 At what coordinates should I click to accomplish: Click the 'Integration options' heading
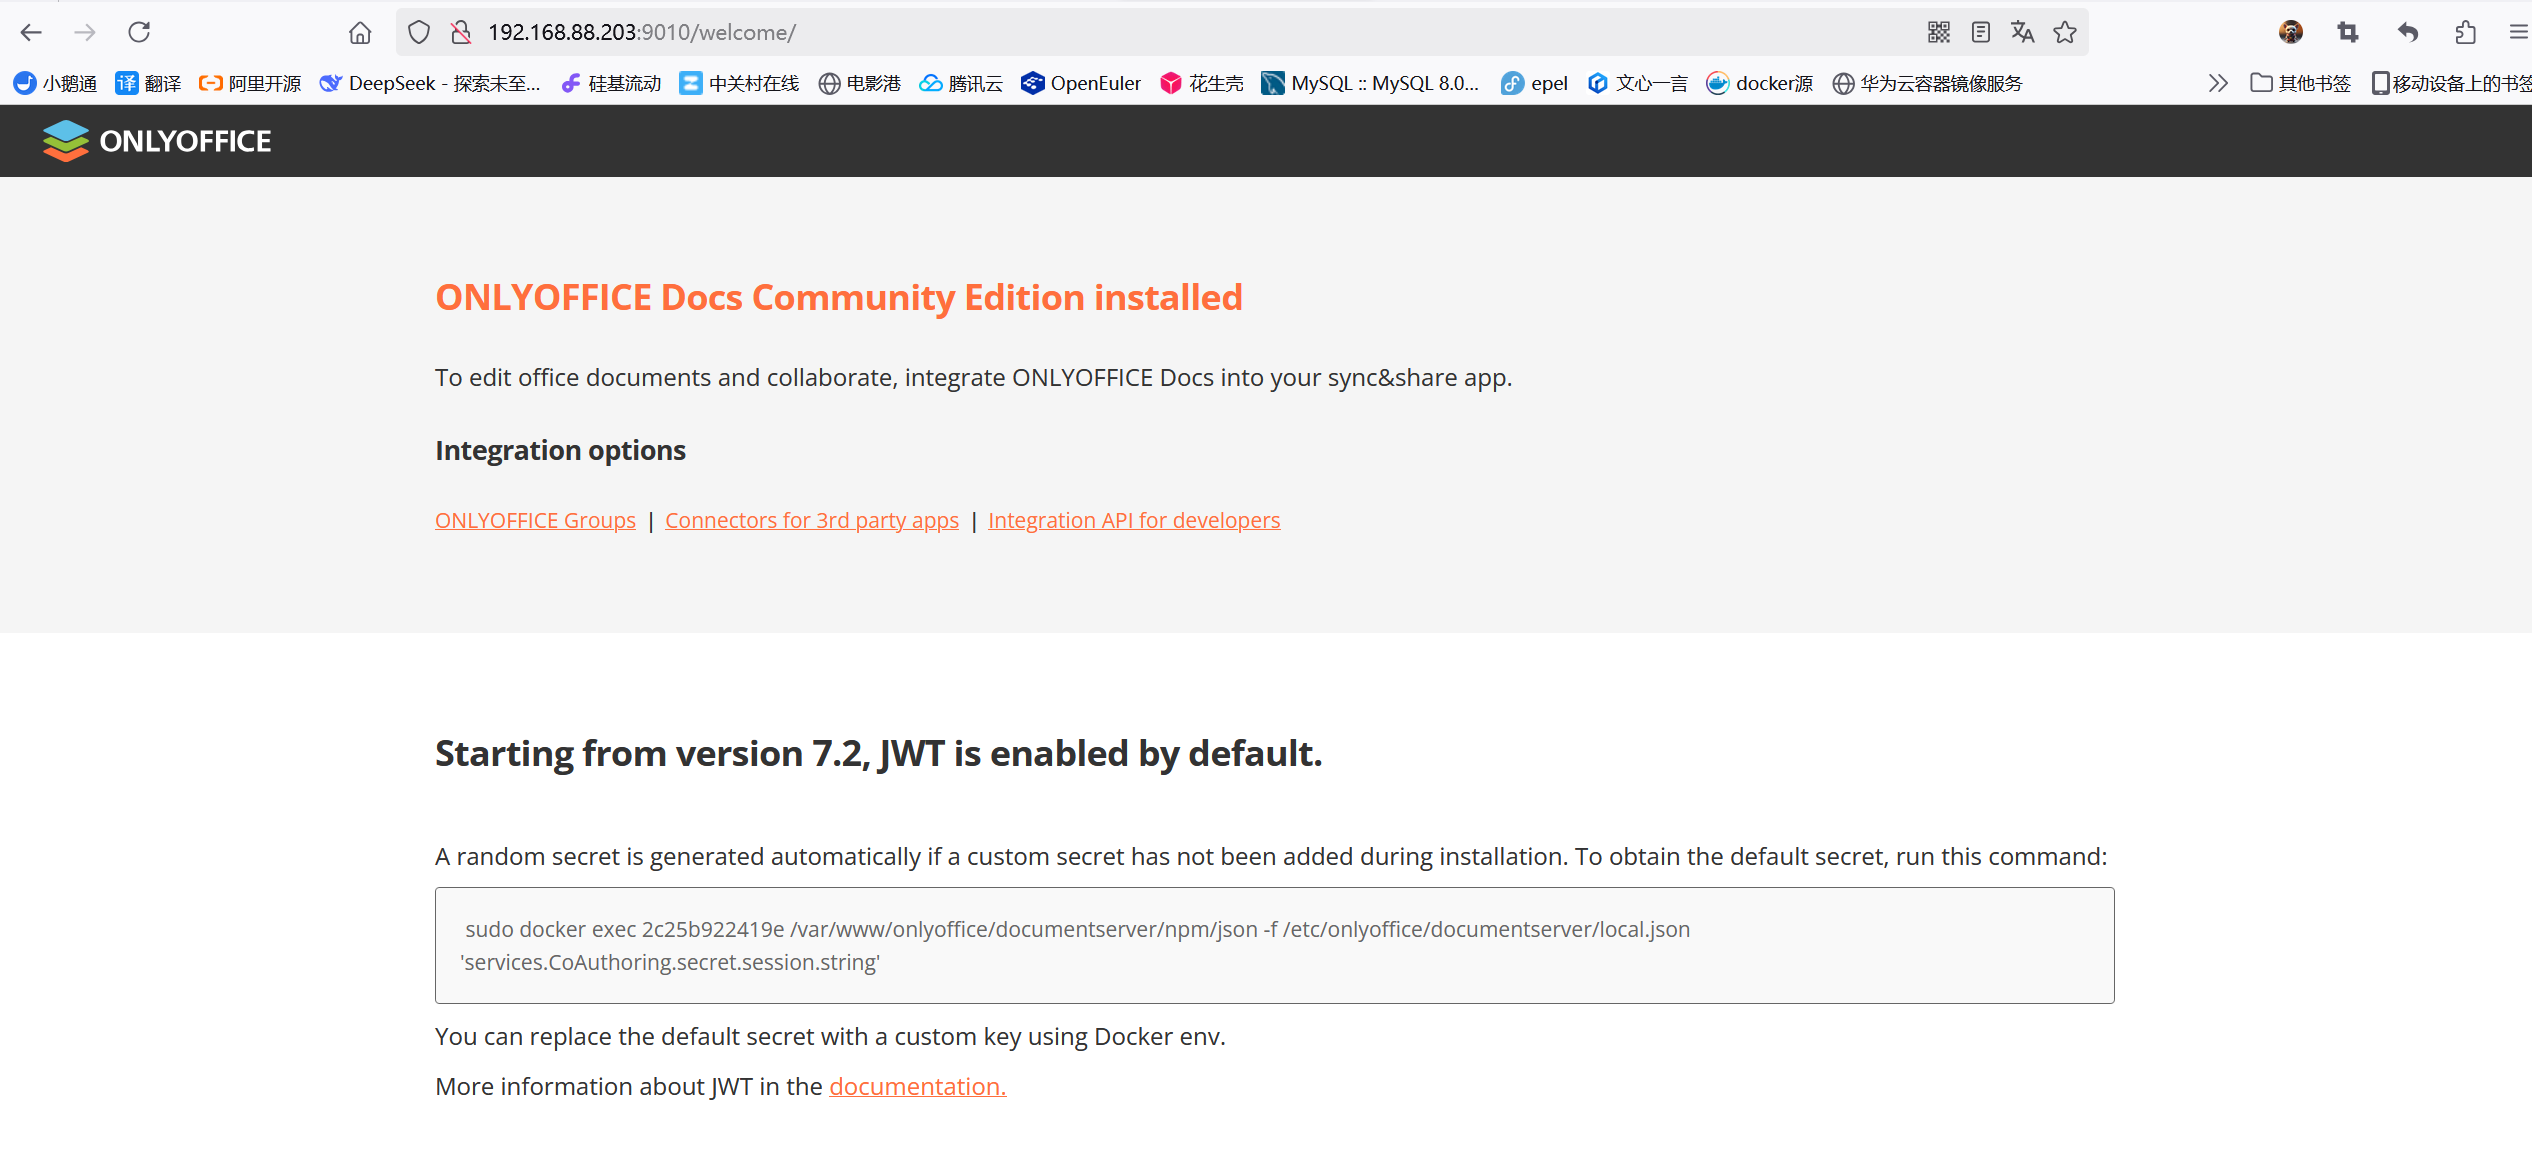tap(560, 451)
